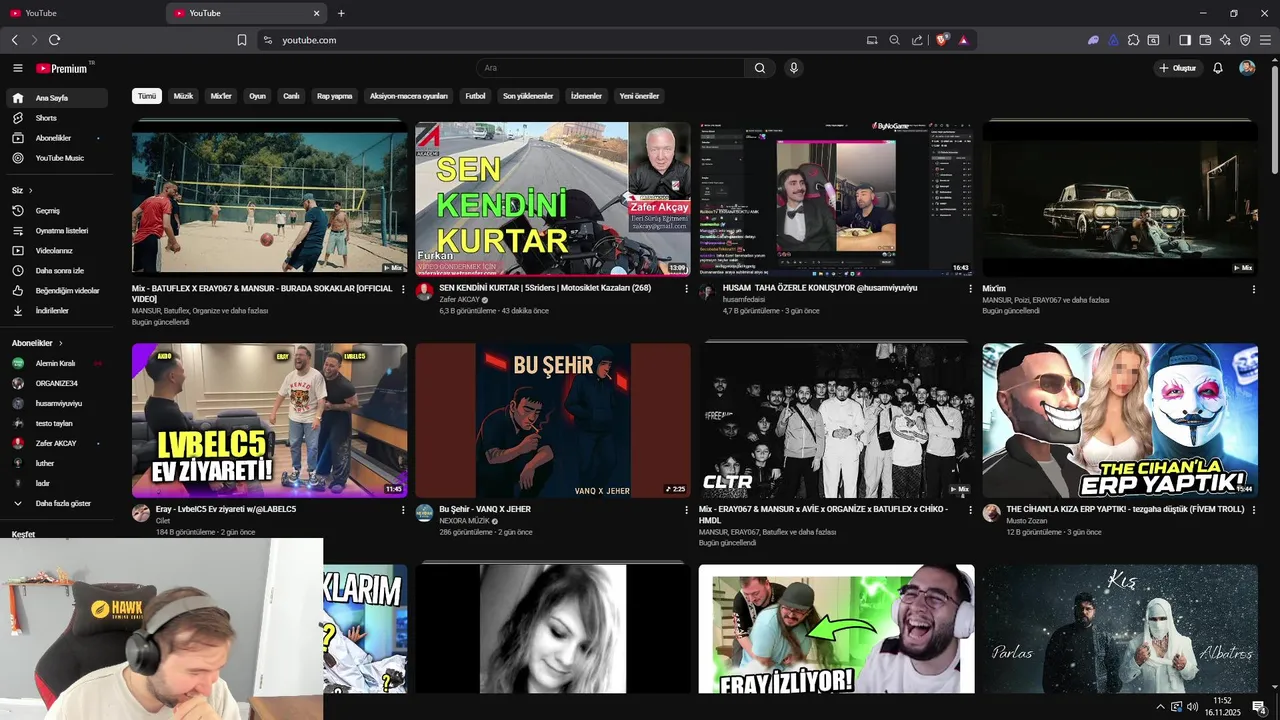Click the Ara search input field
The height and width of the screenshot is (720, 1280).
click(610, 68)
